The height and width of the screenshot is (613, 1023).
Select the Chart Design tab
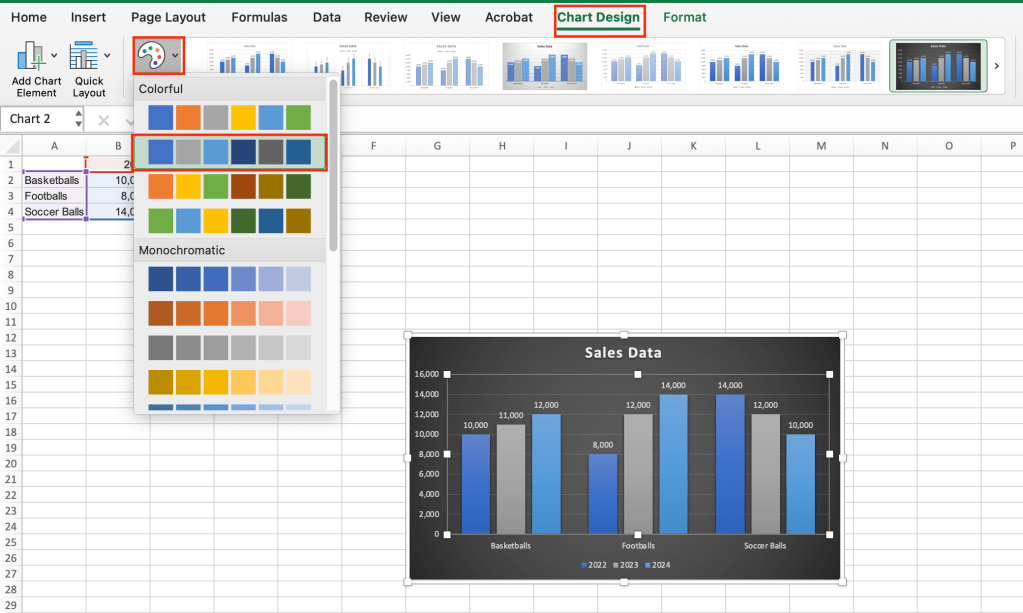(598, 18)
